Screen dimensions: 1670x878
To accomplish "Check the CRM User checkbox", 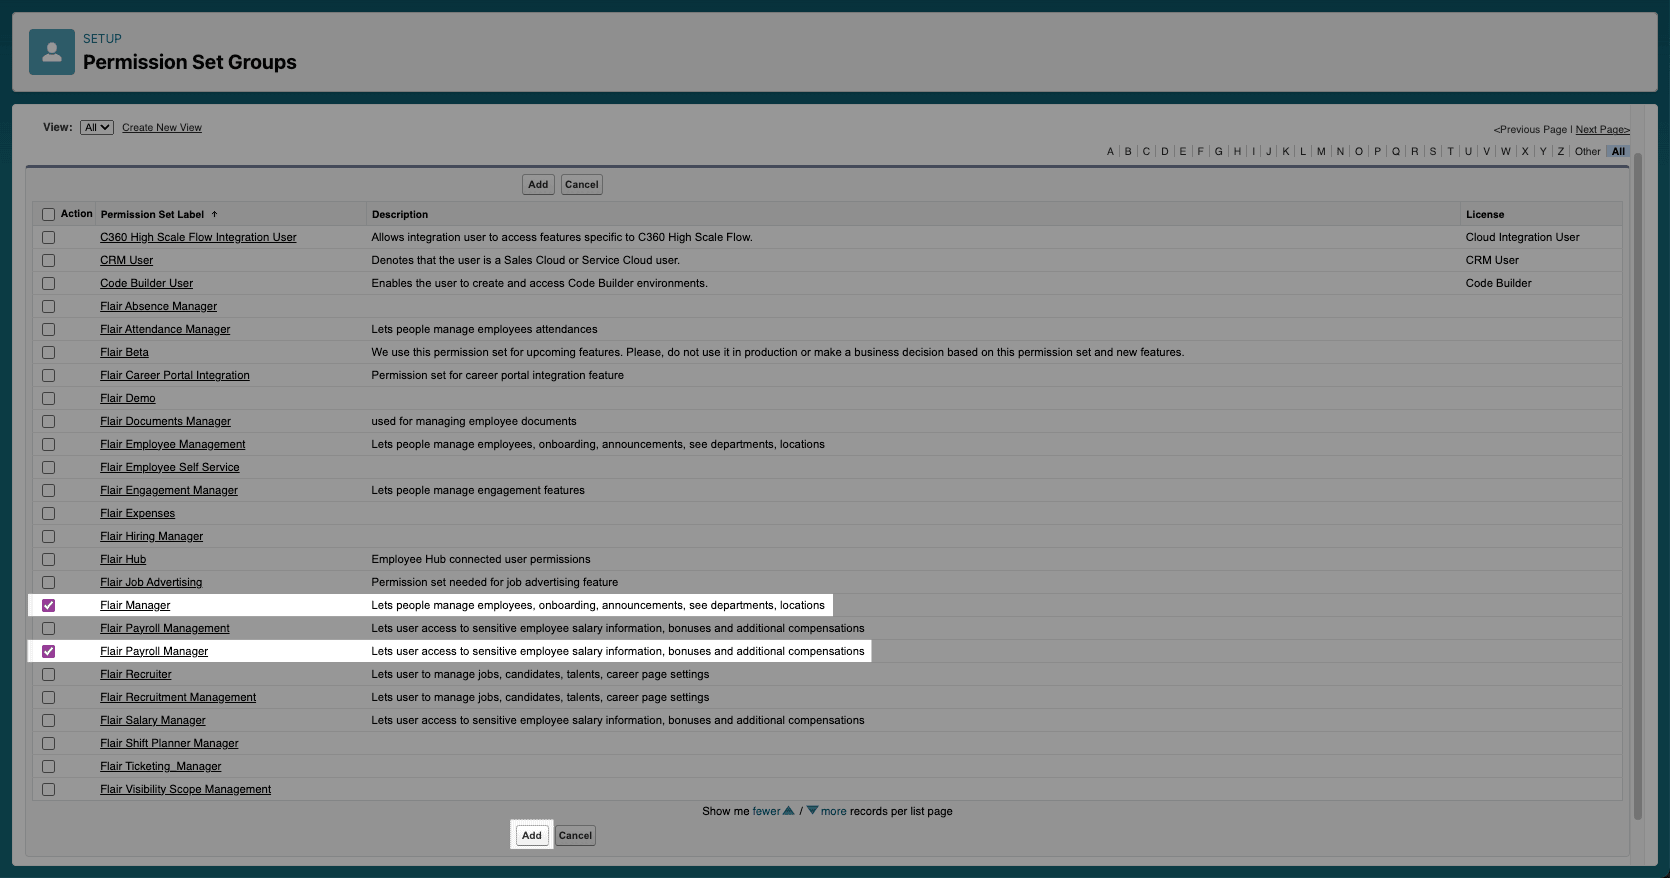I will click(48, 260).
